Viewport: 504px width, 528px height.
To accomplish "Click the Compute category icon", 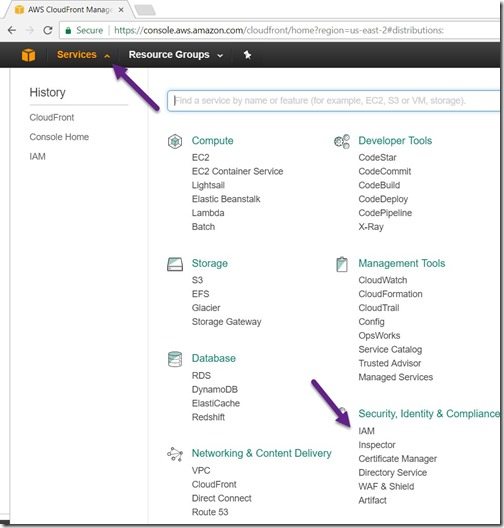I will pyautogui.click(x=175, y=141).
